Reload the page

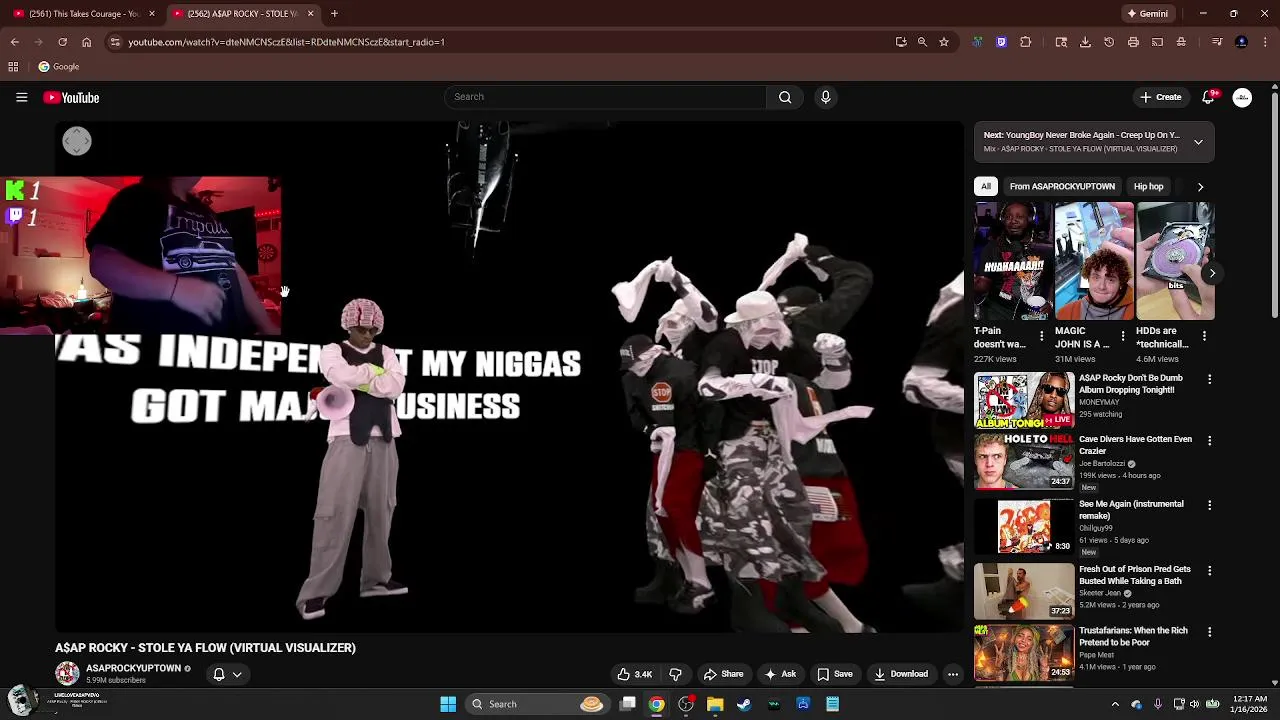[x=62, y=42]
